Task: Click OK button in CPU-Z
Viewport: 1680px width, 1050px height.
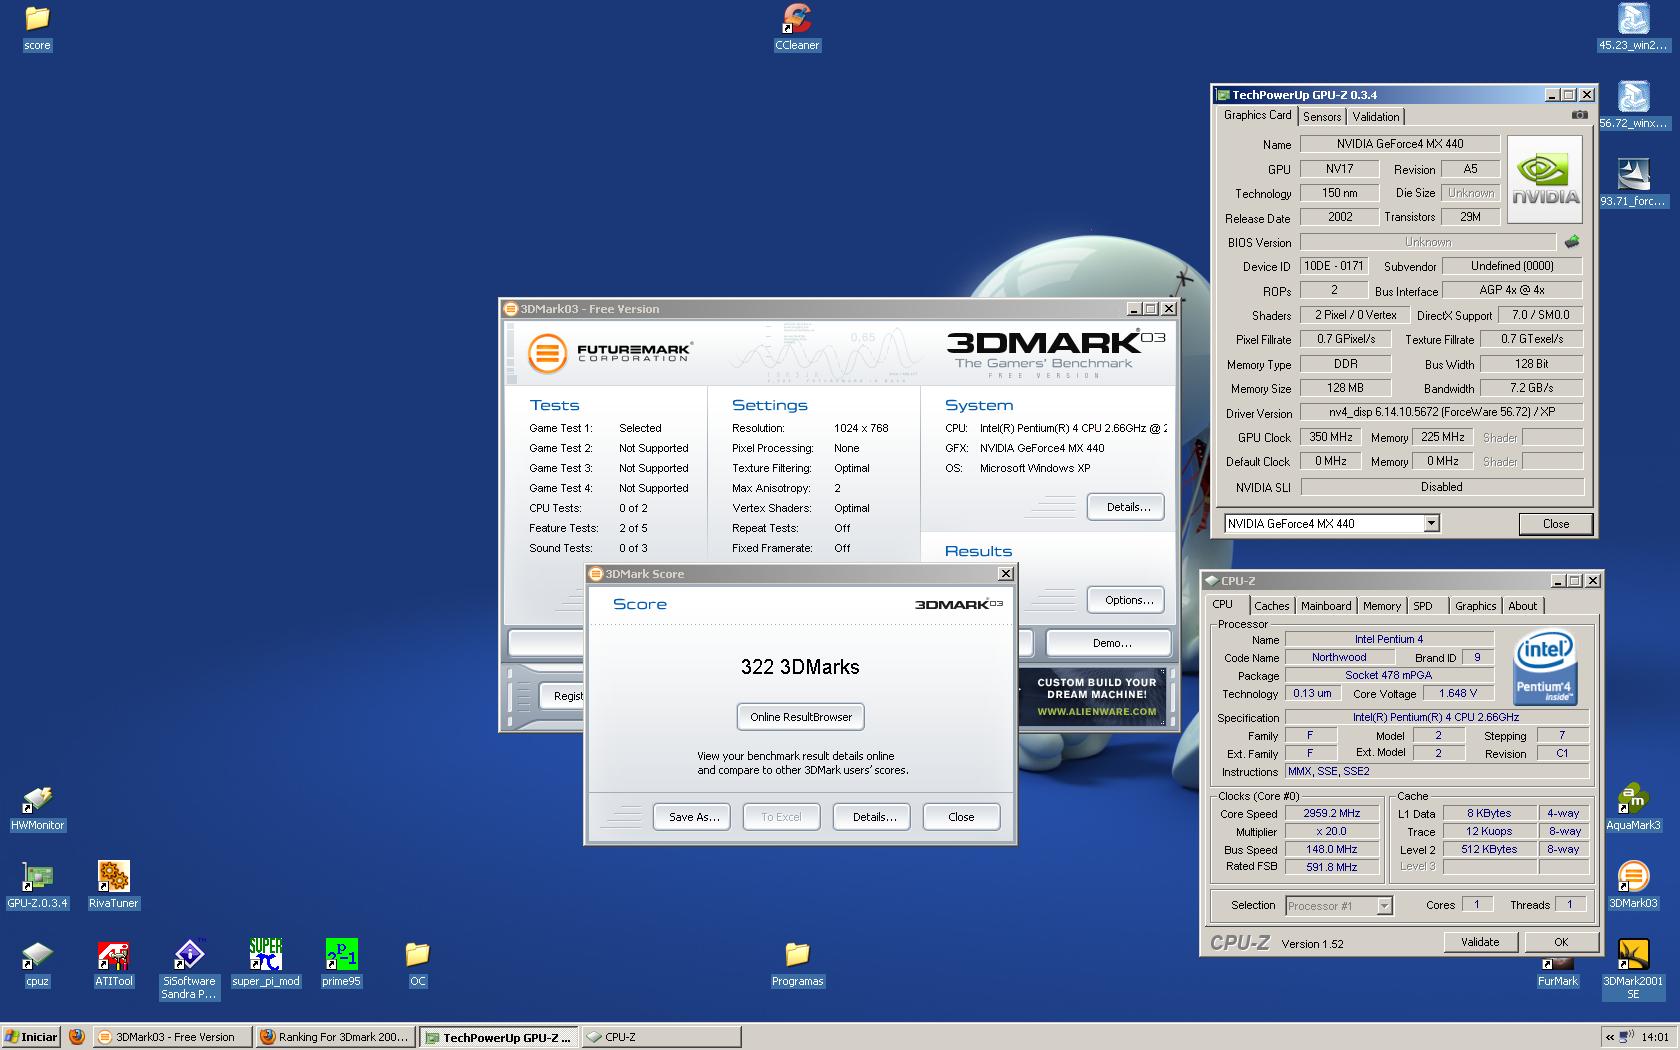Action: (x=1560, y=942)
